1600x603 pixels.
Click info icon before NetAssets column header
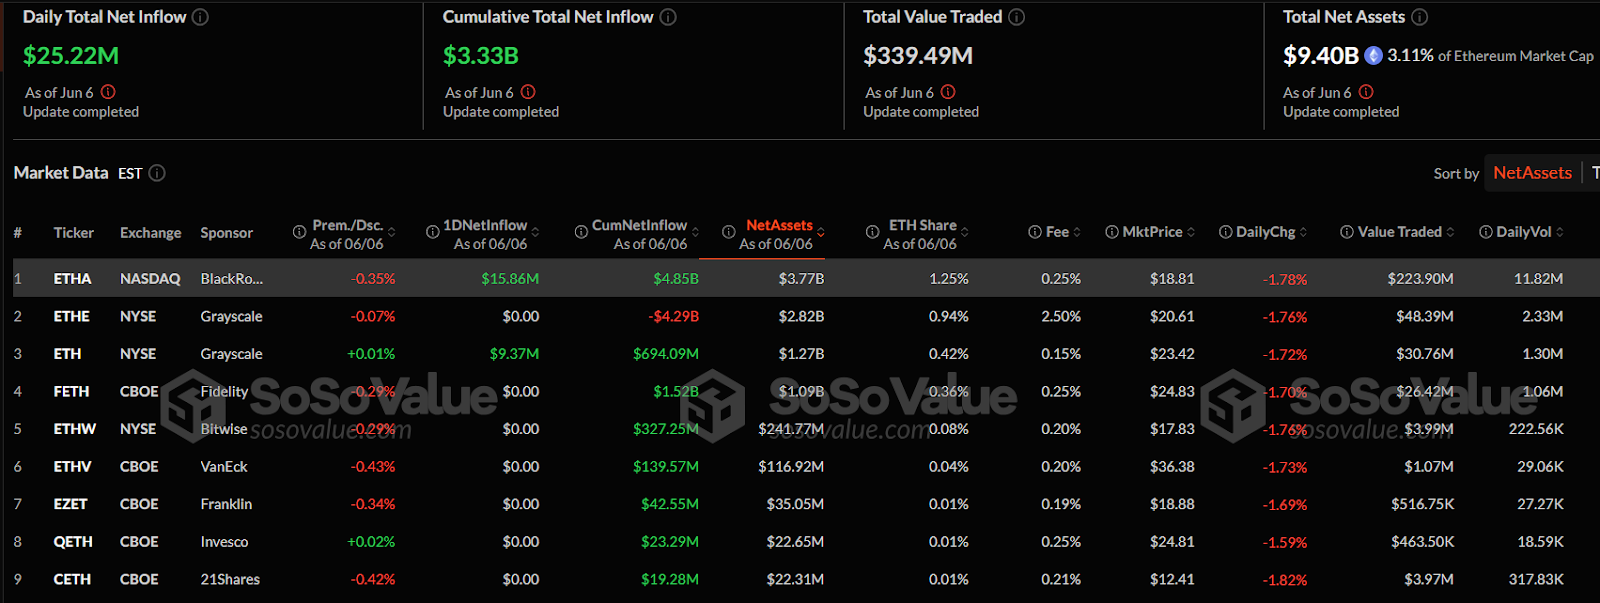click(729, 232)
